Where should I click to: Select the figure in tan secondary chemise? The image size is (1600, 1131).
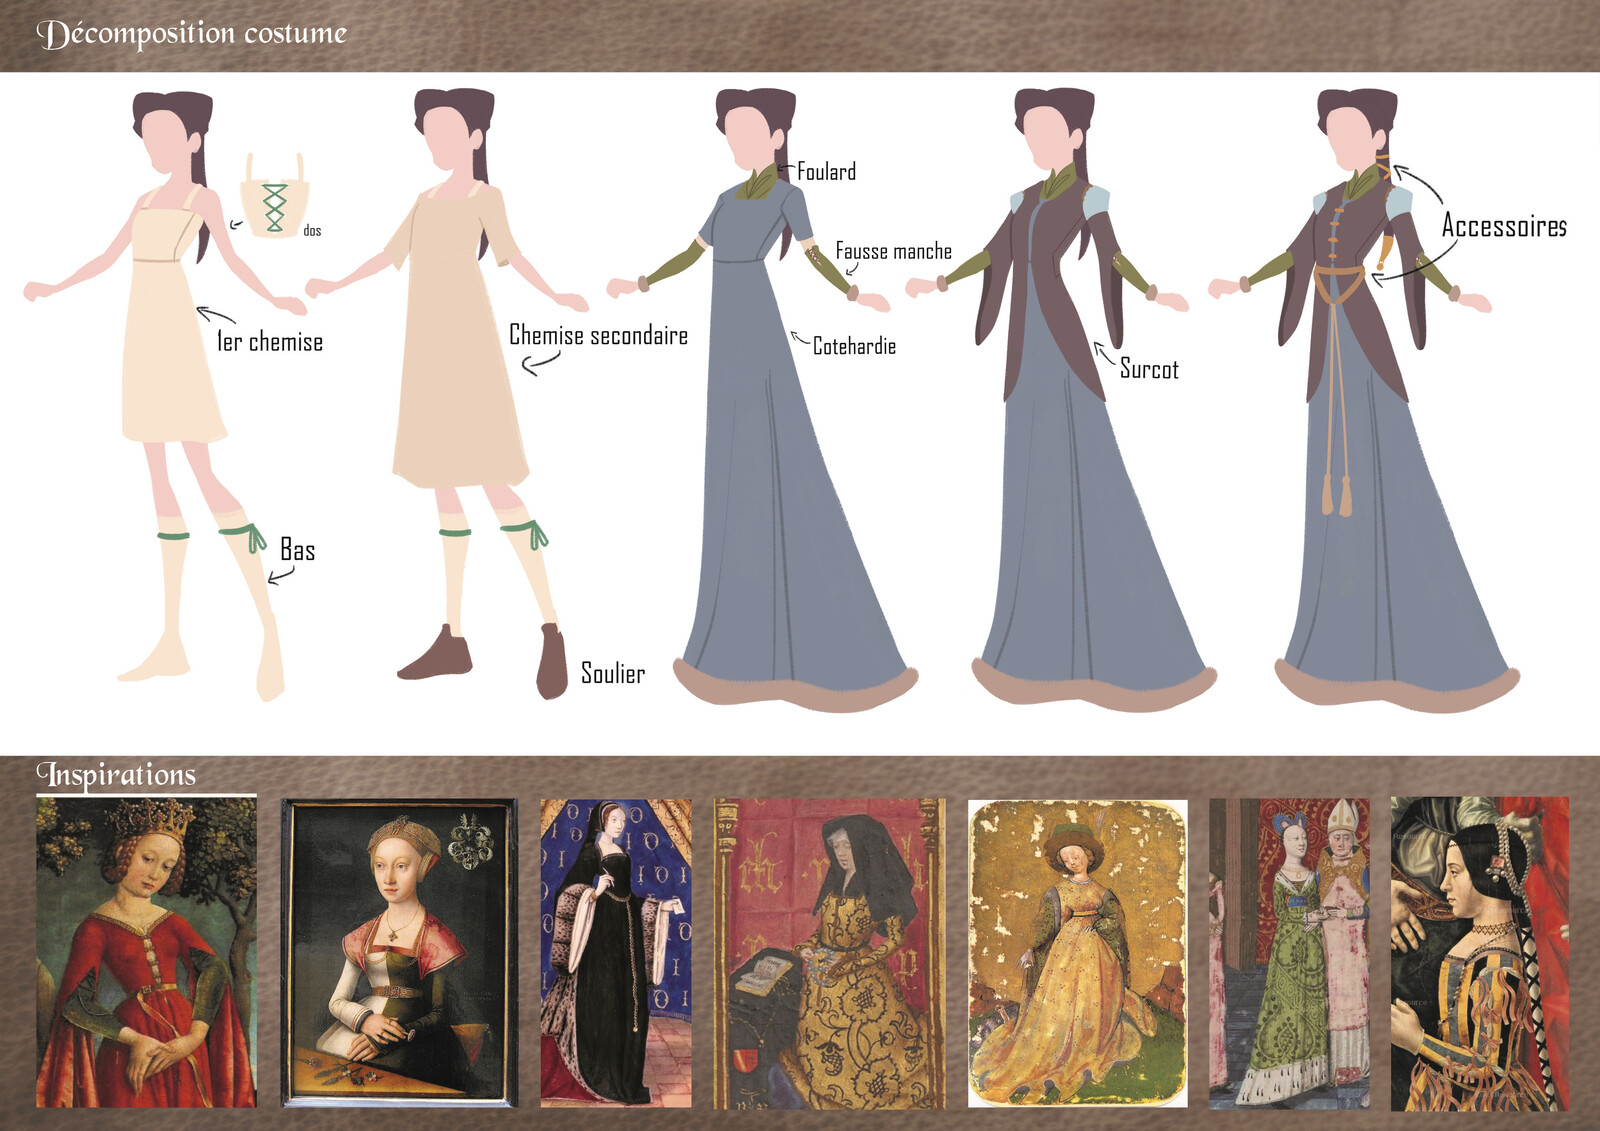click(x=447, y=393)
